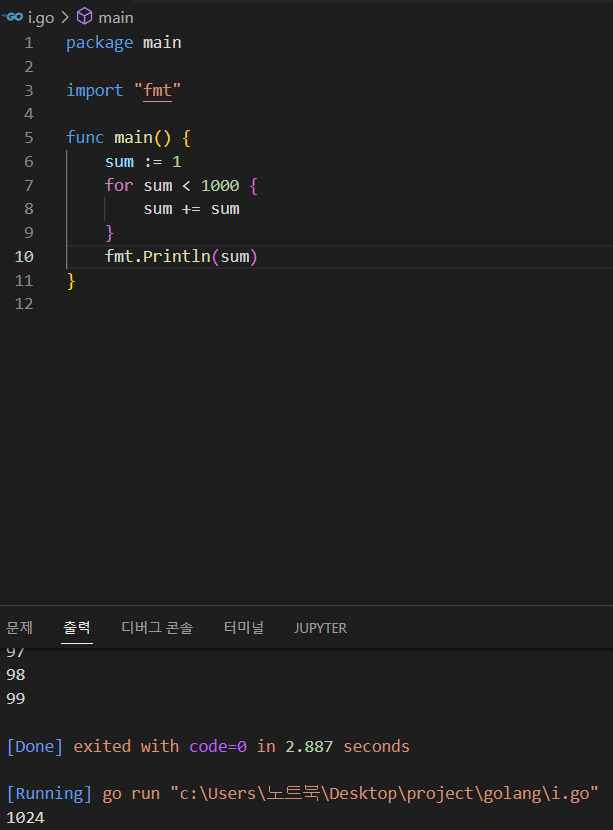Click the main package cube icon
This screenshot has width=613, height=830.
click(84, 17)
